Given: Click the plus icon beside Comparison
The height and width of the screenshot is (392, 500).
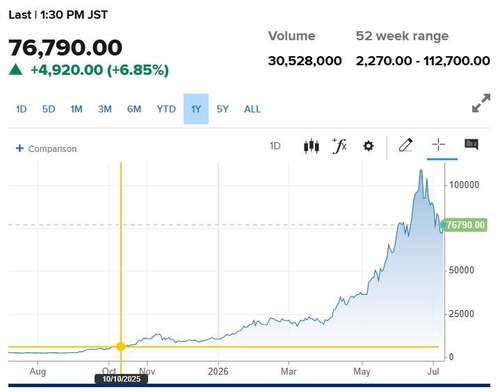Looking at the screenshot, I should 20,148.
